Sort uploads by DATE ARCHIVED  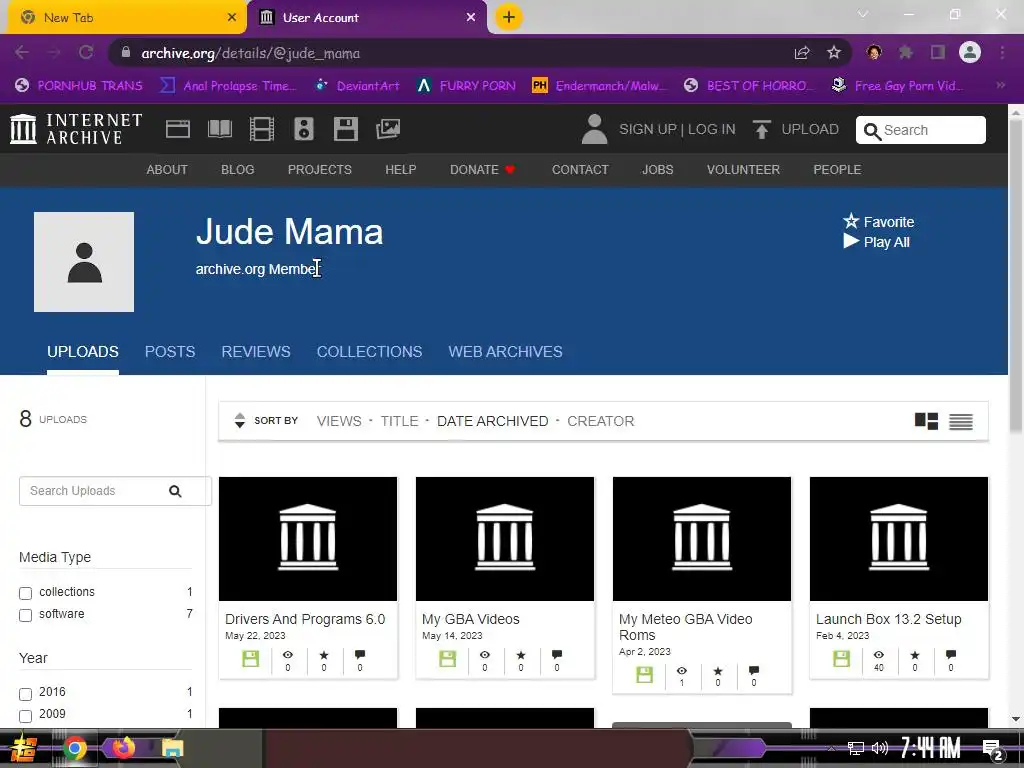(492, 421)
